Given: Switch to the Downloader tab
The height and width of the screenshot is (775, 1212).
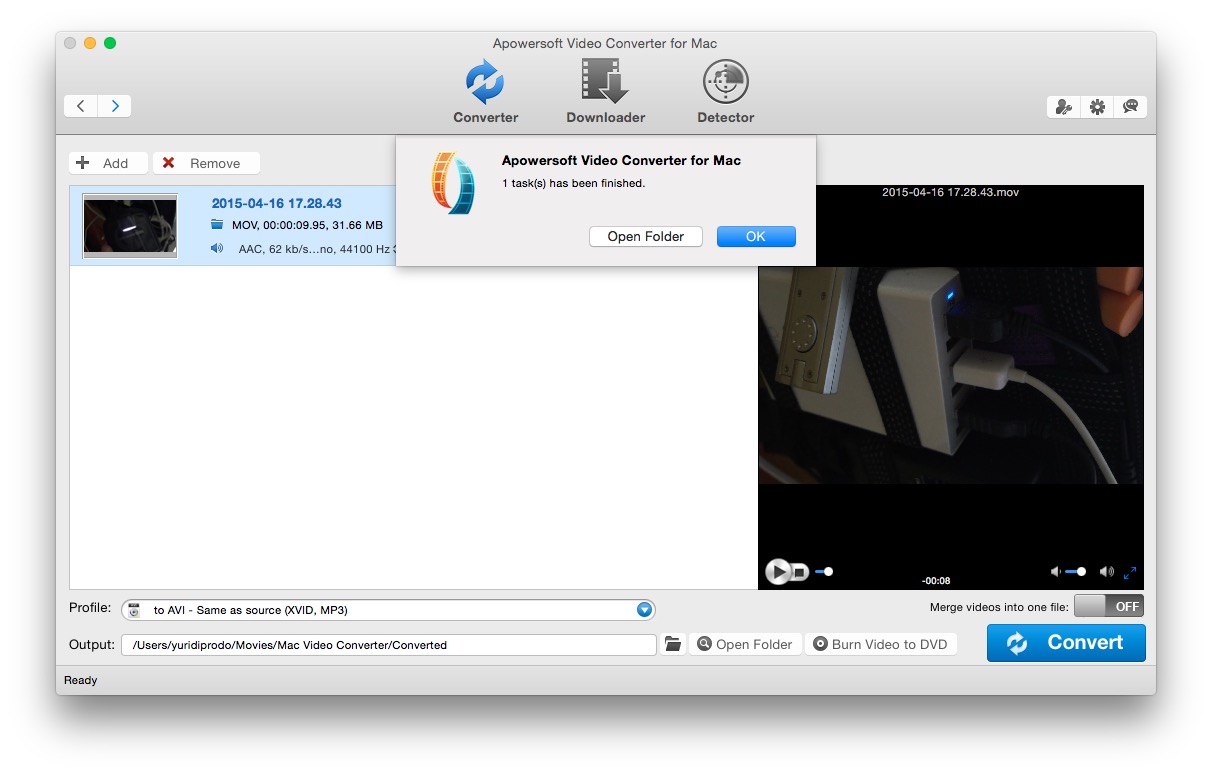Looking at the screenshot, I should (x=605, y=92).
